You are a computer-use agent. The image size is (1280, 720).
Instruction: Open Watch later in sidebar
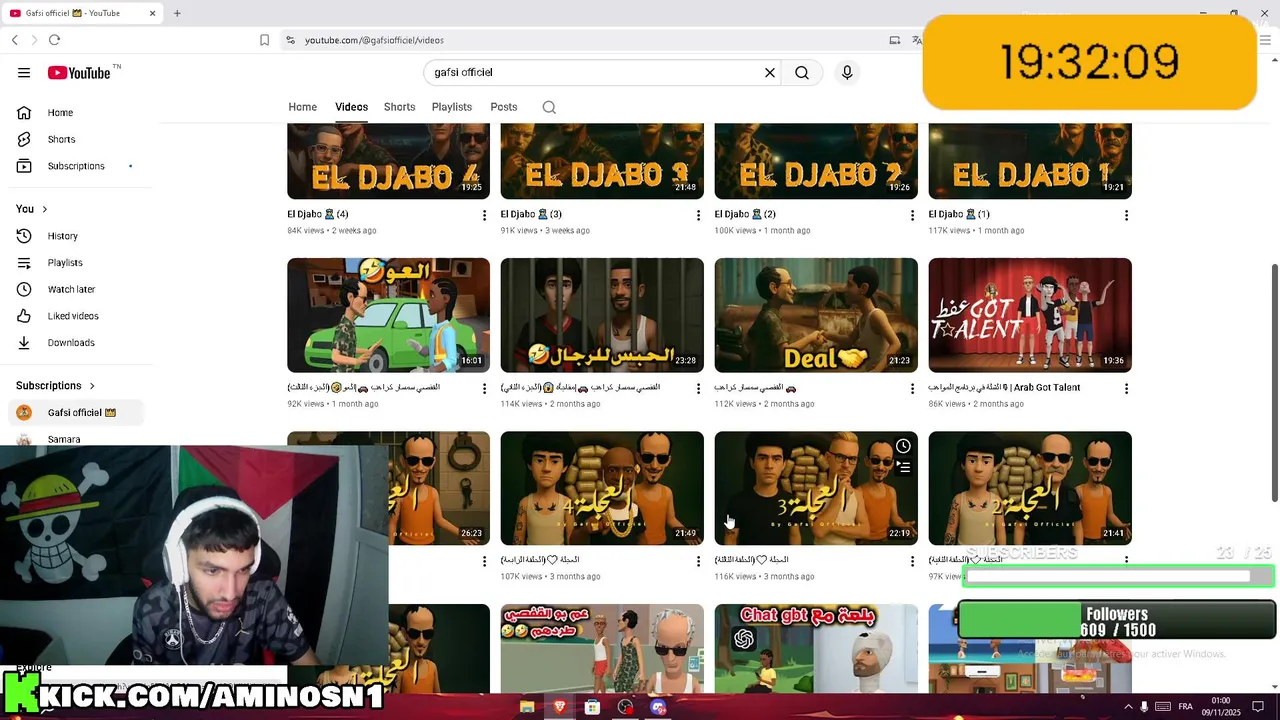click(x=77, y=289)
